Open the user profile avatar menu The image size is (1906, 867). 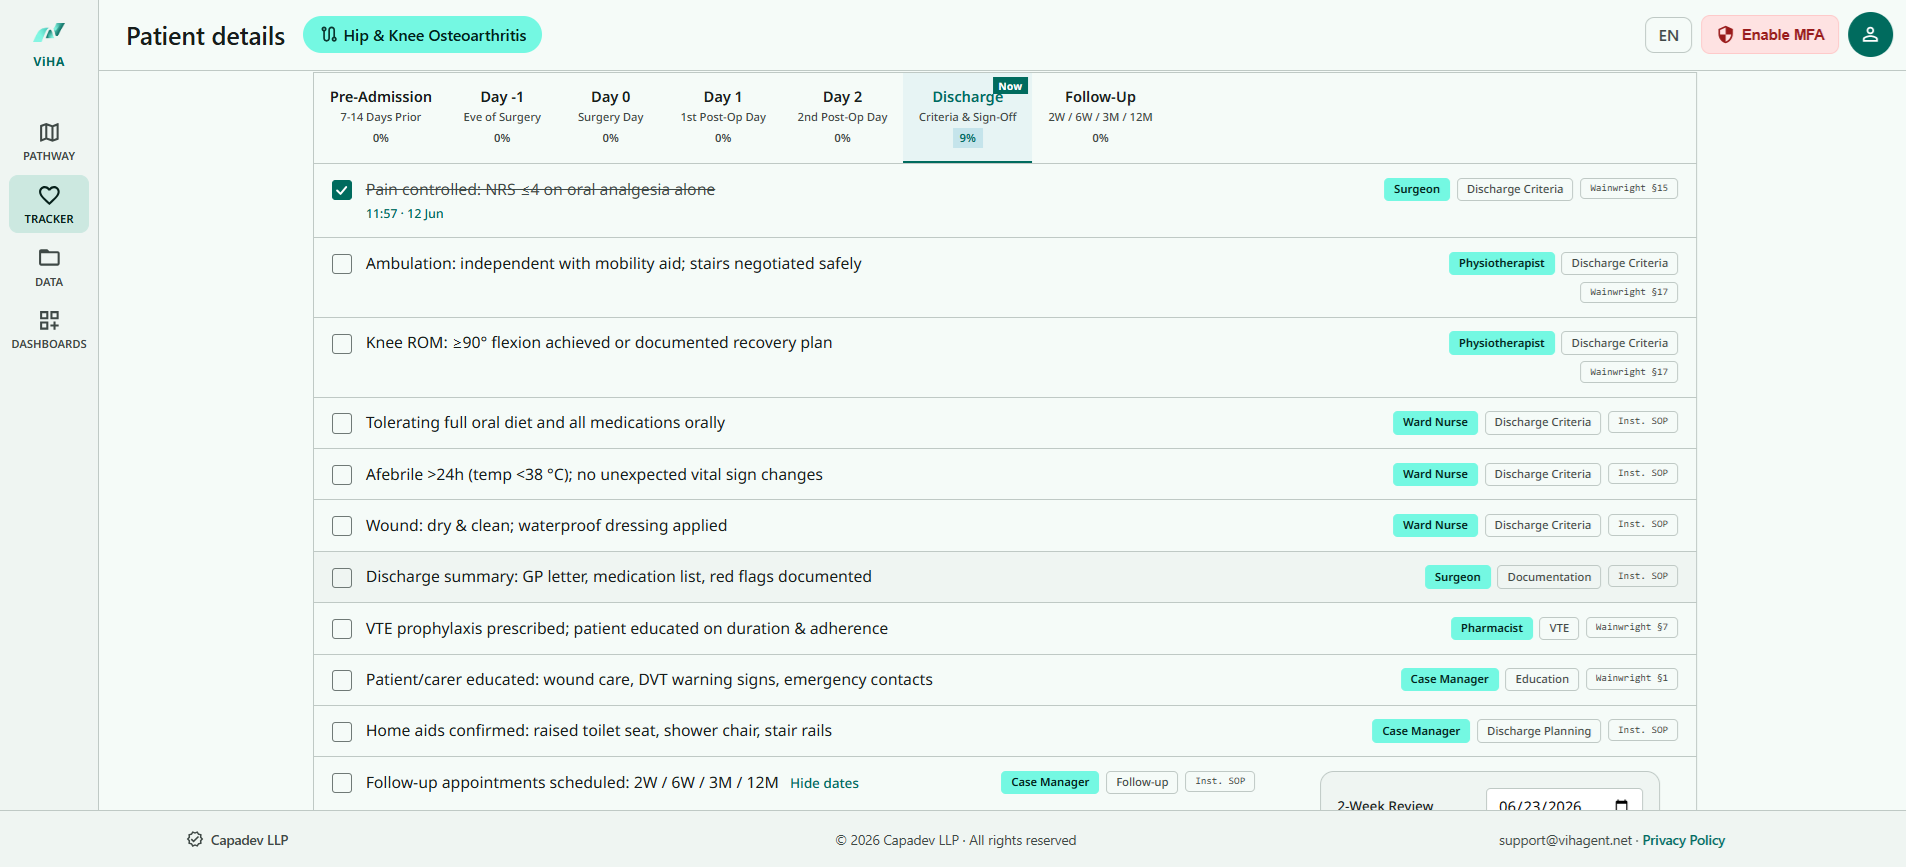(x=1870, y=35)
